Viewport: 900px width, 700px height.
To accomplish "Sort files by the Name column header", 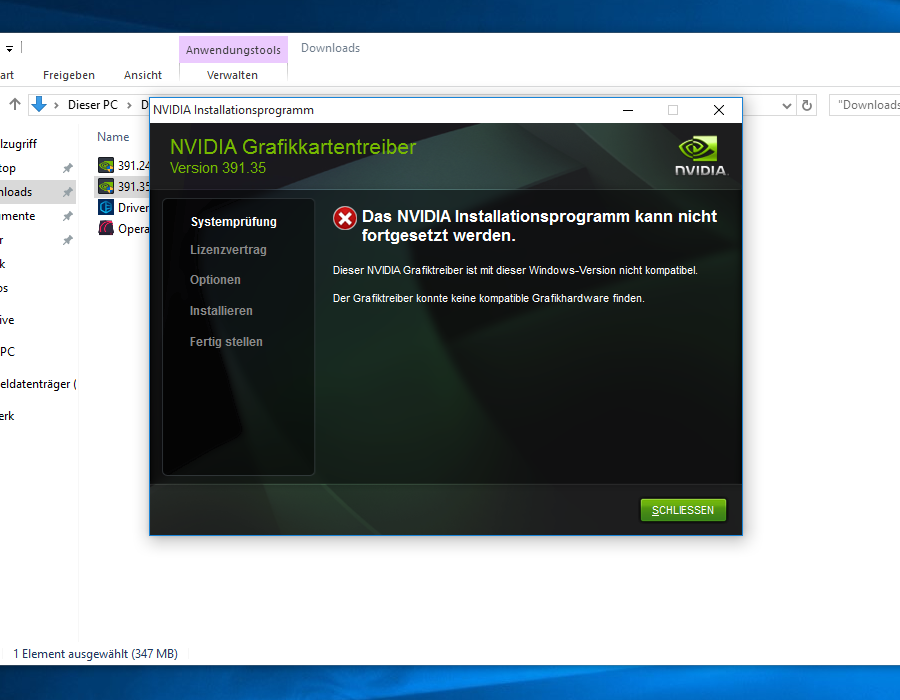I will pyautogui.click(x=113, y=137).
